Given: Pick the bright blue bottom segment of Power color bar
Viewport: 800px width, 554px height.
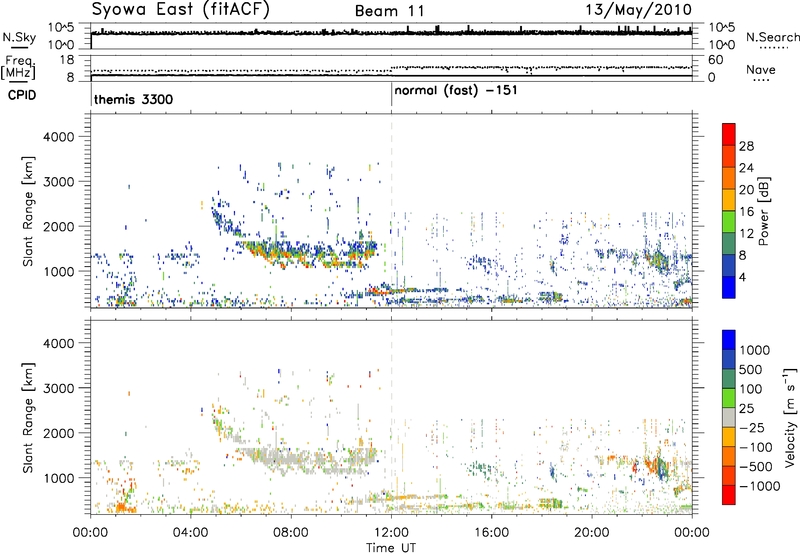Looking at the screenshot, I should pyautogui.click(x=729, y=287).
